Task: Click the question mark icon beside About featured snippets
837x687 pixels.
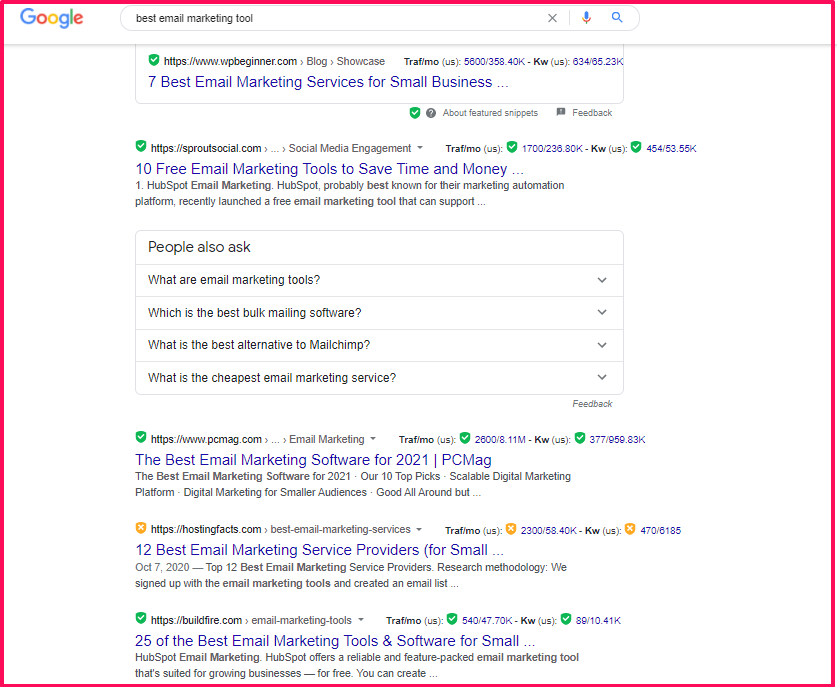Action: point(431,113)
